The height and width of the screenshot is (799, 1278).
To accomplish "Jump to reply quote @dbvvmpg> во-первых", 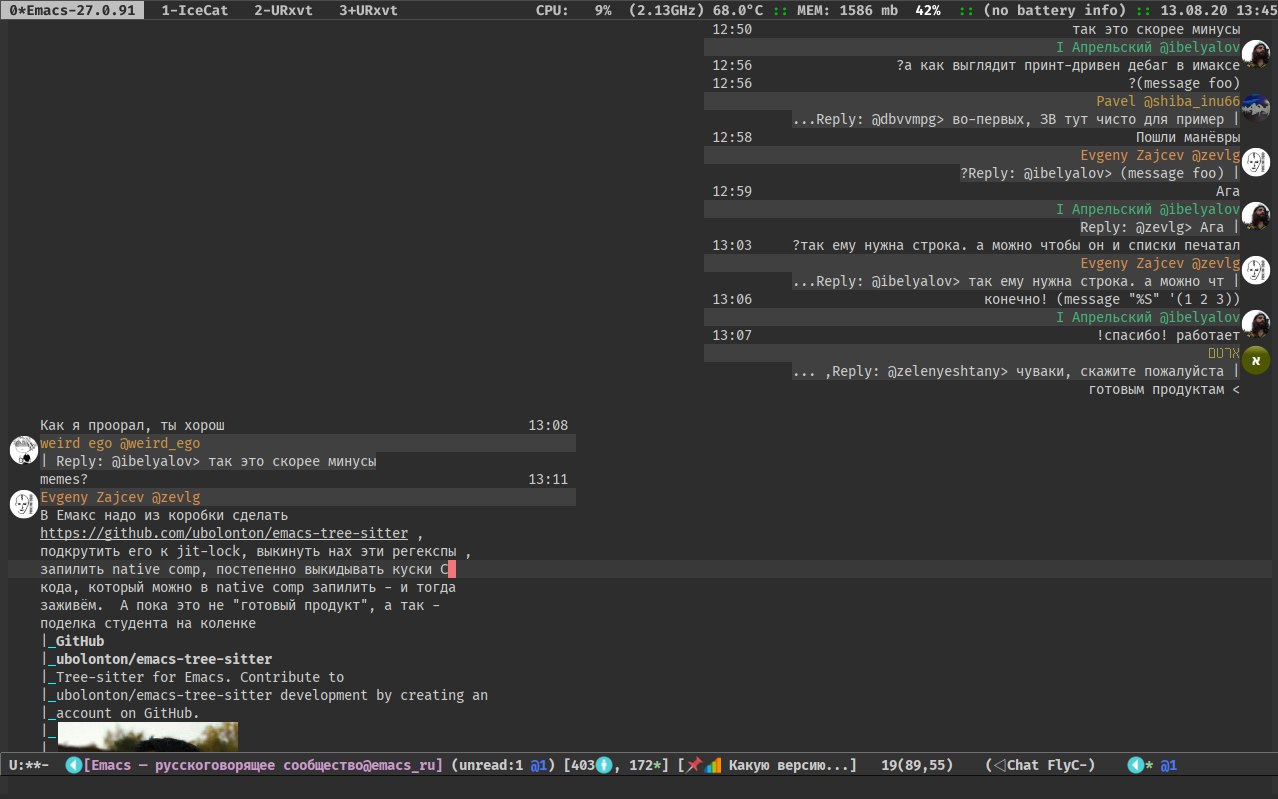I will pyautogui.click(x=1015, y=119).
